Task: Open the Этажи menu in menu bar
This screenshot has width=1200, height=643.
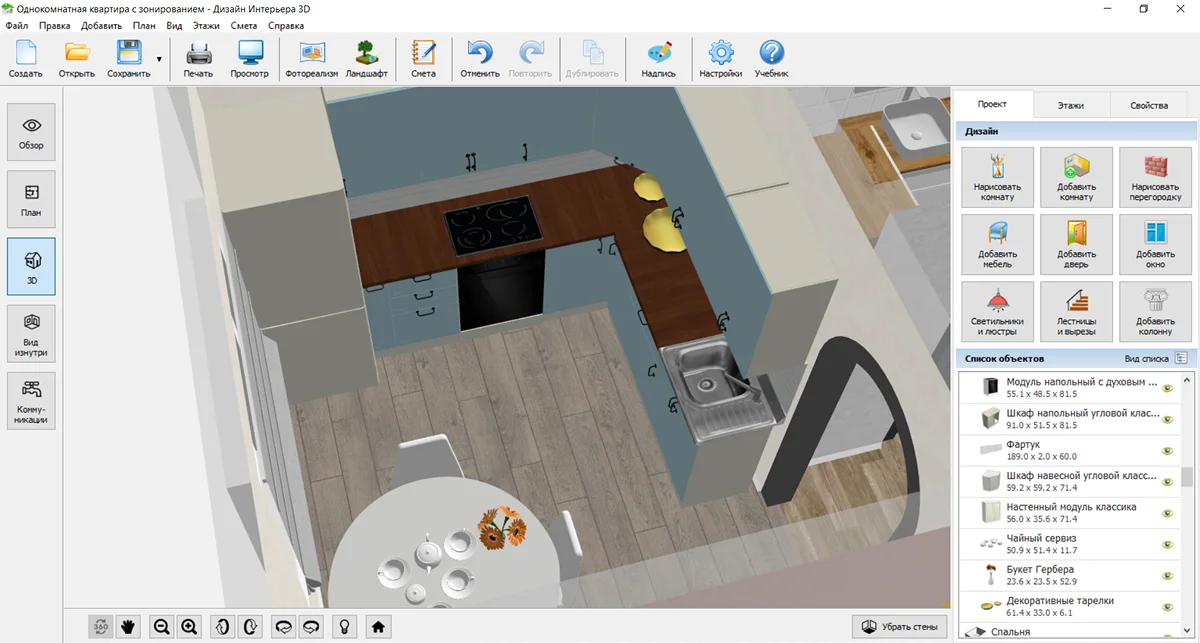Action: coord(208,25)
